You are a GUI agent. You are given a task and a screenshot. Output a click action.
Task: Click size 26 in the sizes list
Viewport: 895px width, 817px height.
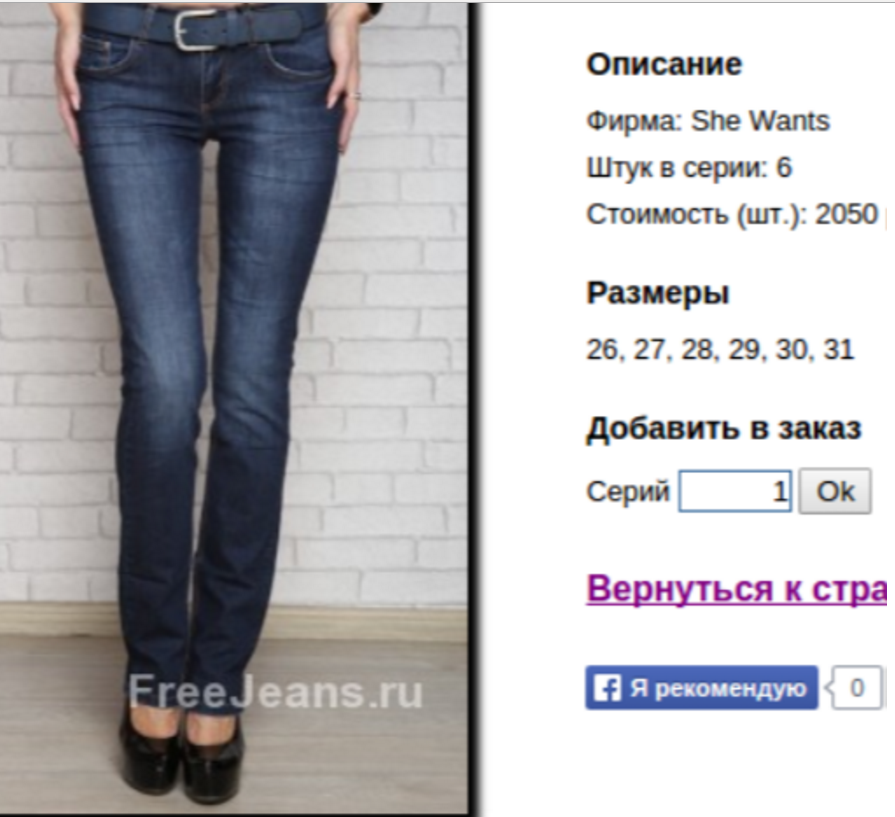click(x=602, y=349)
